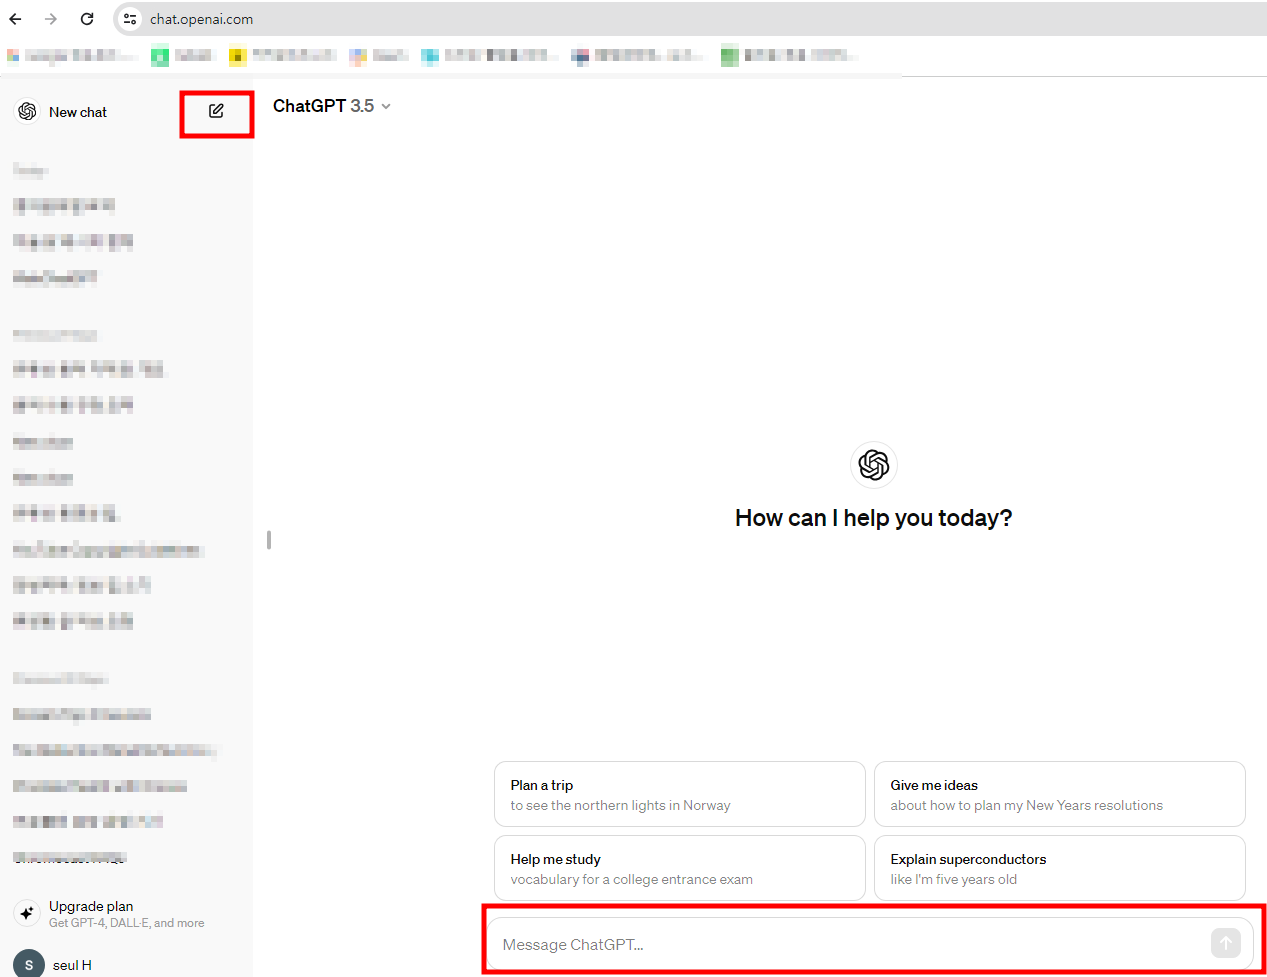Screen dimensions: 1267x977
Task: Click the browser forward arrow
Action: 51,19
